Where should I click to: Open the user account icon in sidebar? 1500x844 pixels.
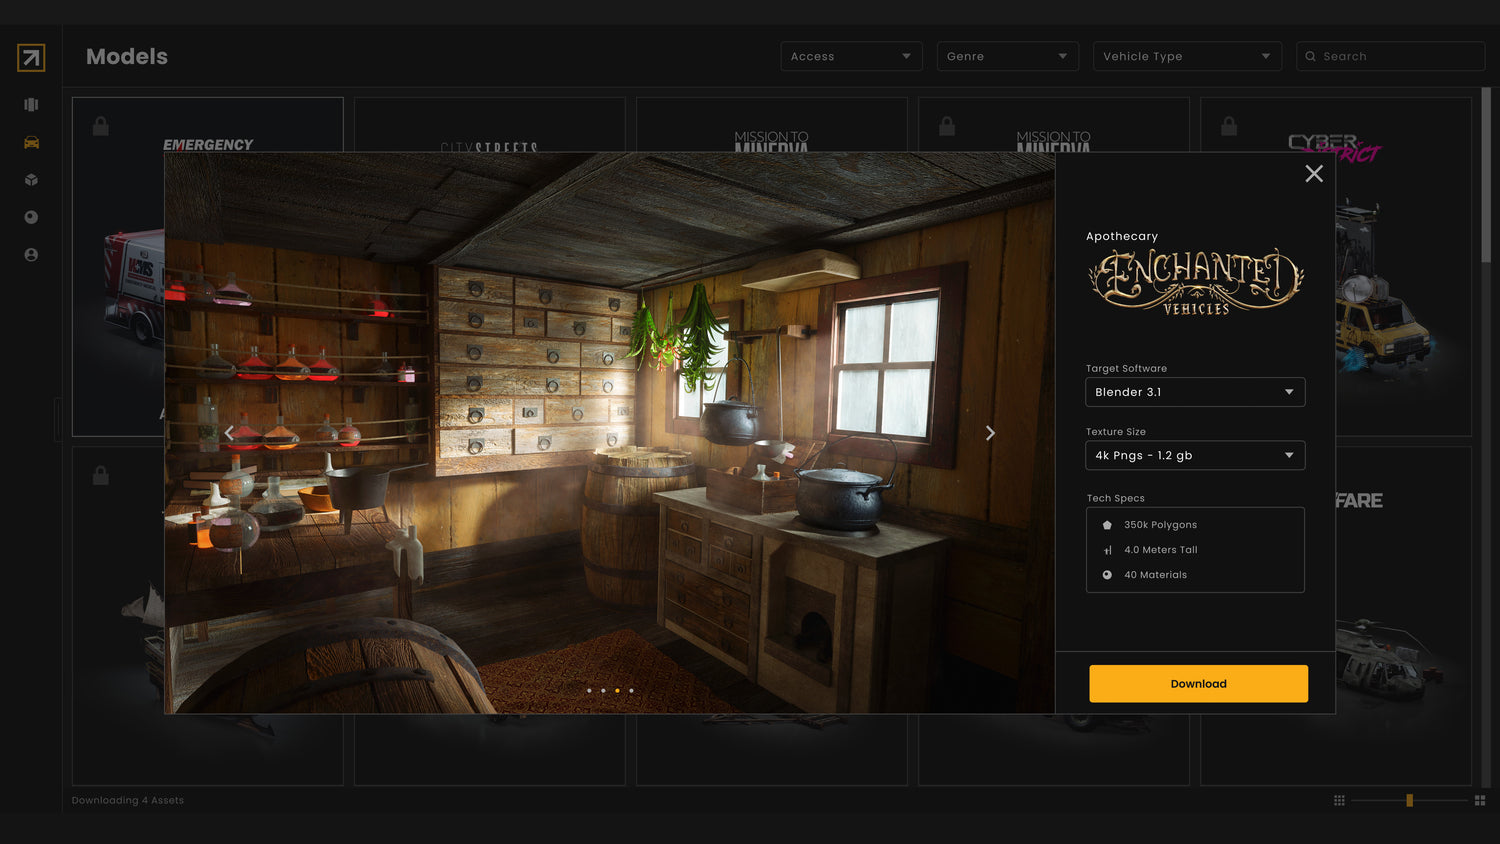[31, 255]
